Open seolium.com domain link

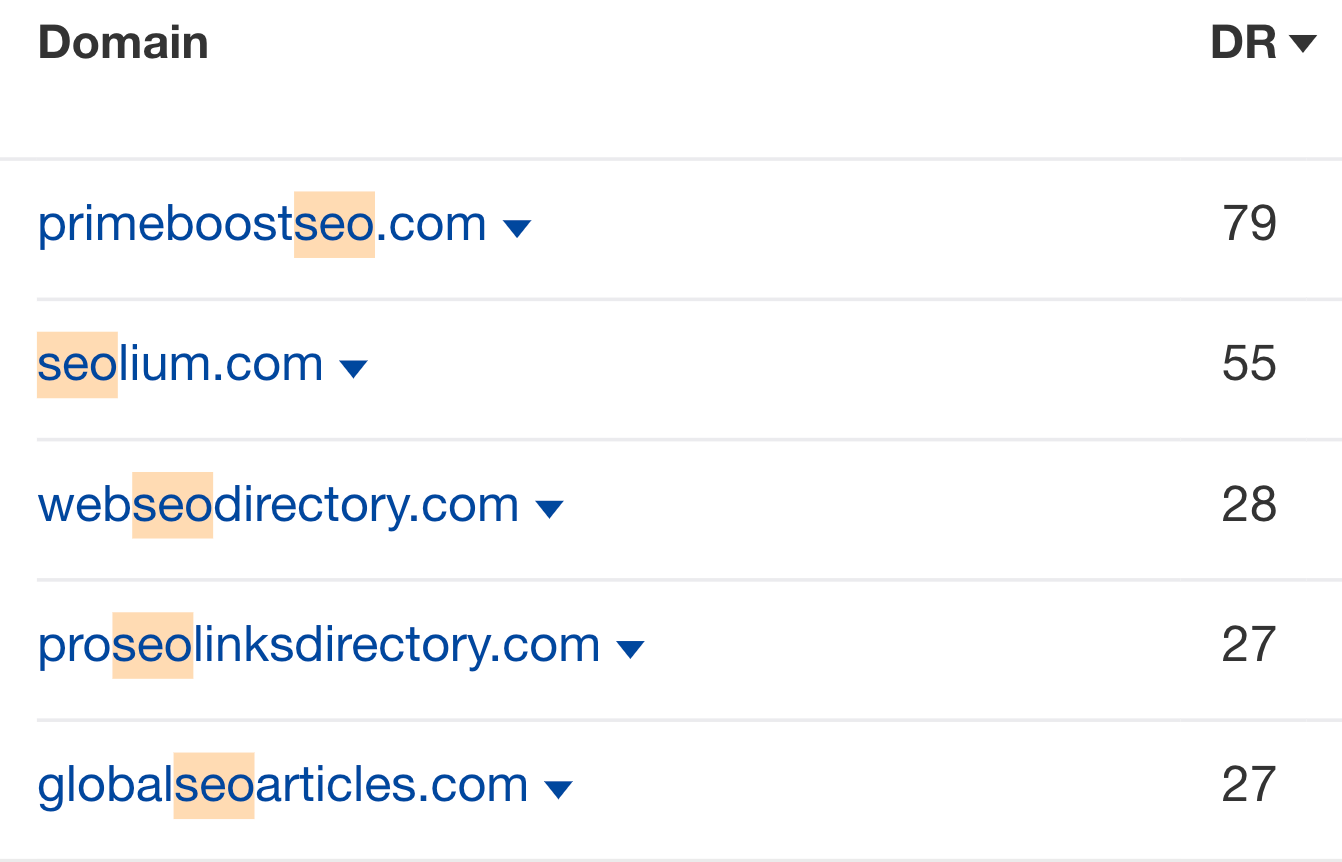tap(180, 364)
